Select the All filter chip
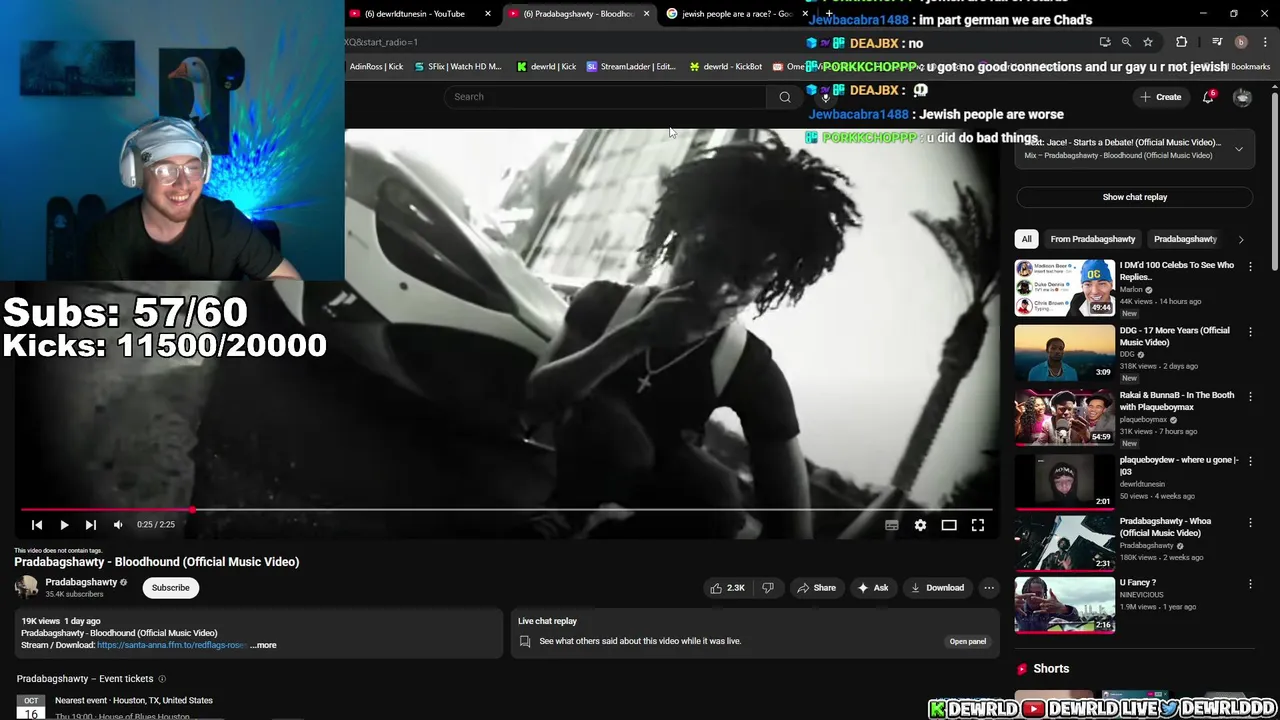1280x720 pixels. coord(1026,239)
